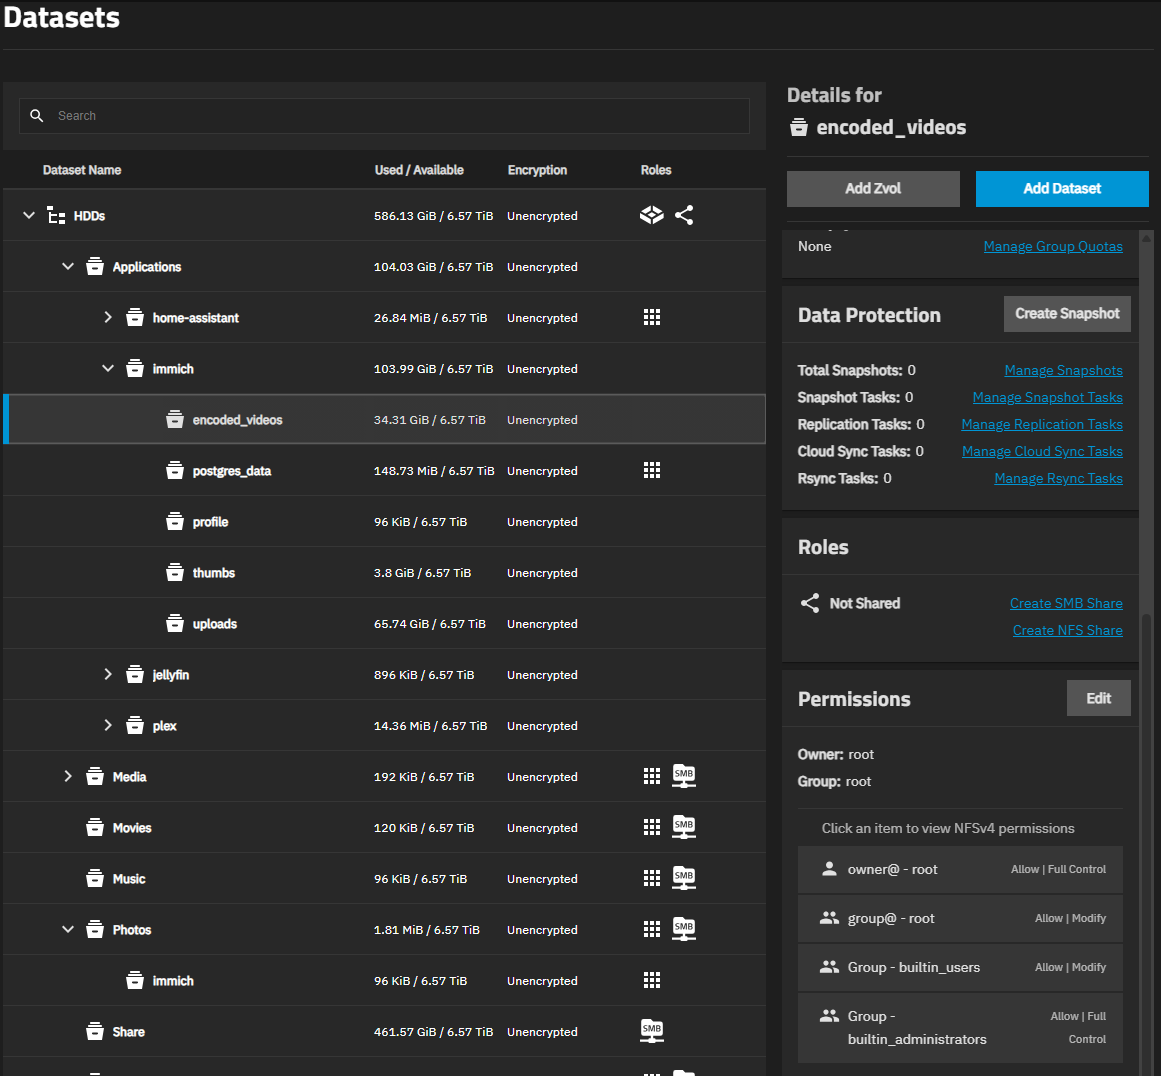Click the VM storage icon in HDDs row
The width and height of the screenshot is (1161, 1076).
point(652,215)
